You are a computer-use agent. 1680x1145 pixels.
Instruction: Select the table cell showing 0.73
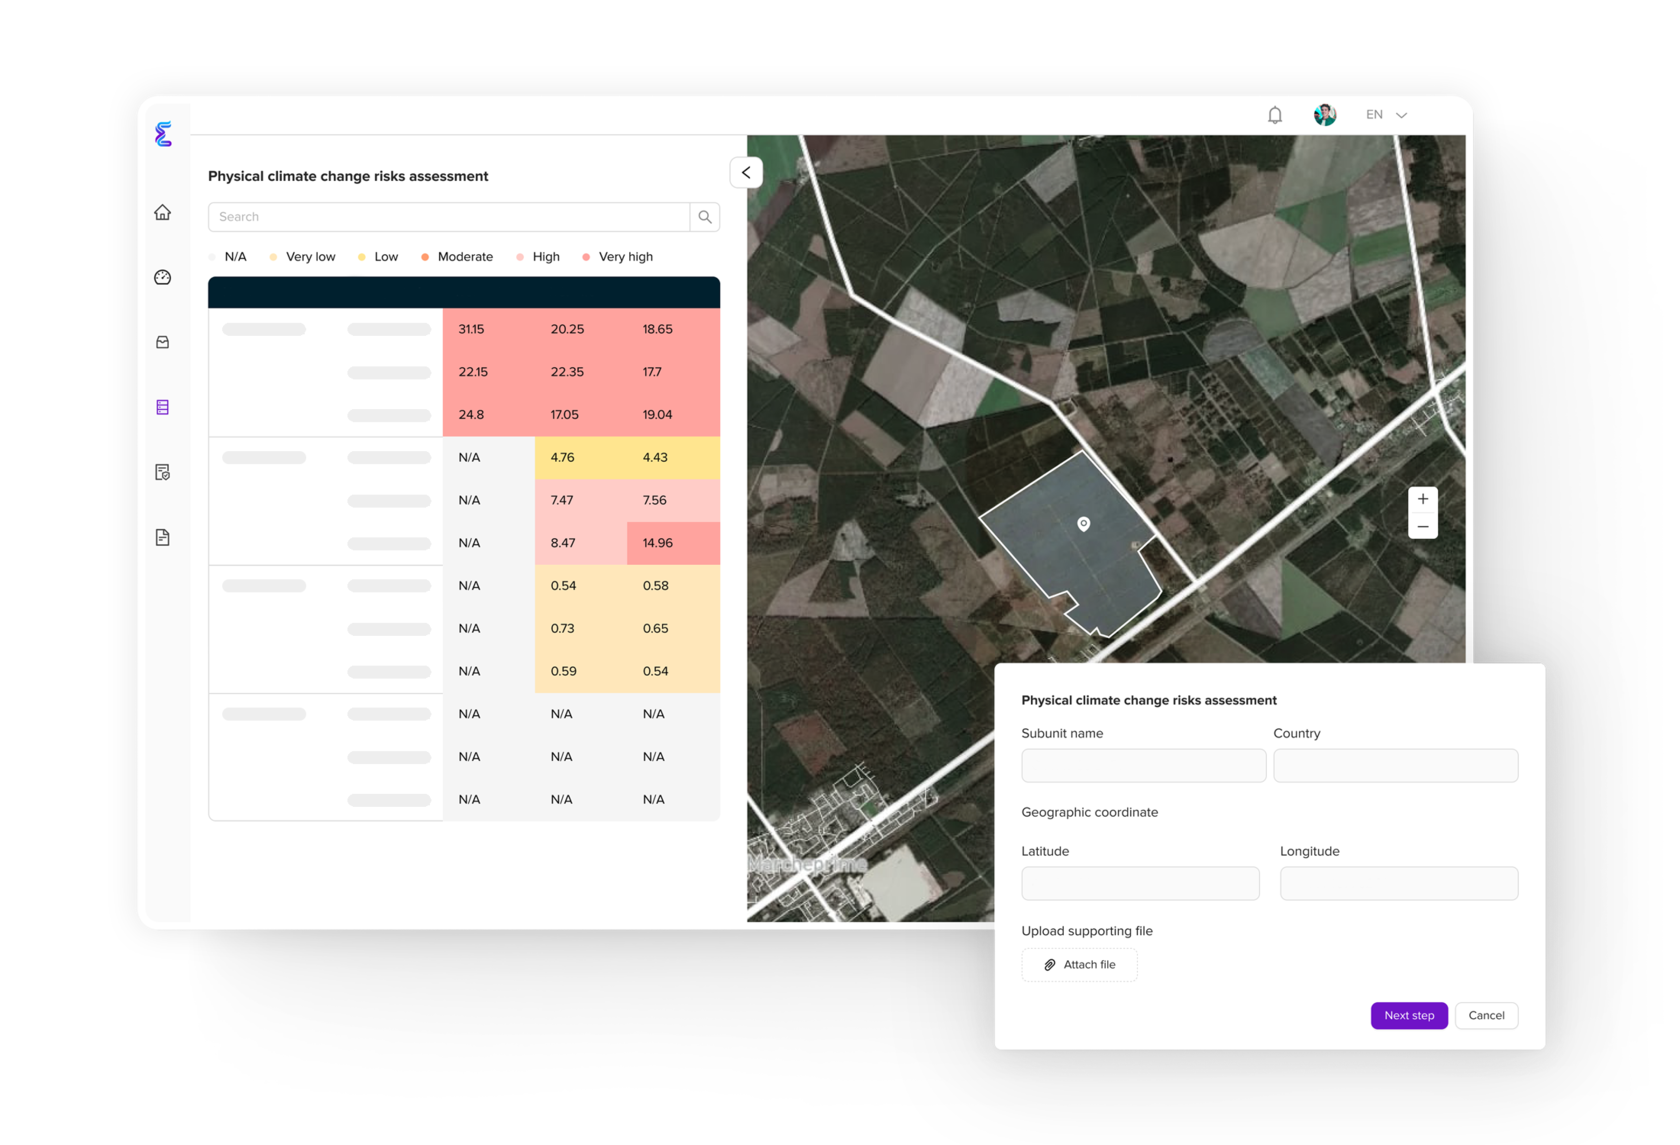[581, 629]
